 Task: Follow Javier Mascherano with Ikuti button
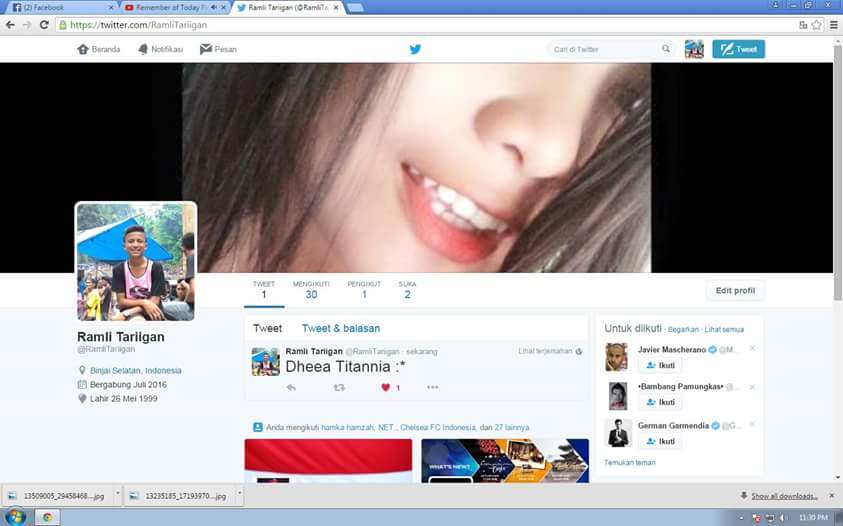[x=660, y=365]
